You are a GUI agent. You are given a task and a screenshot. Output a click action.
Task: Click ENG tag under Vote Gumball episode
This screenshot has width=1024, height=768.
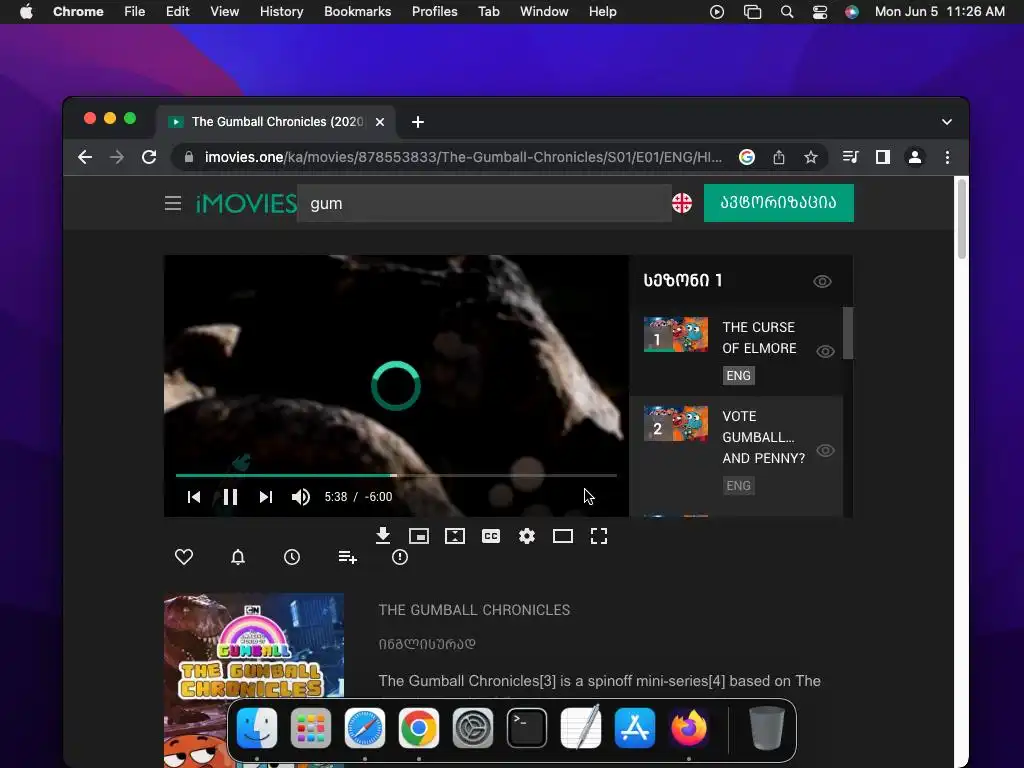tap(739, 486)
